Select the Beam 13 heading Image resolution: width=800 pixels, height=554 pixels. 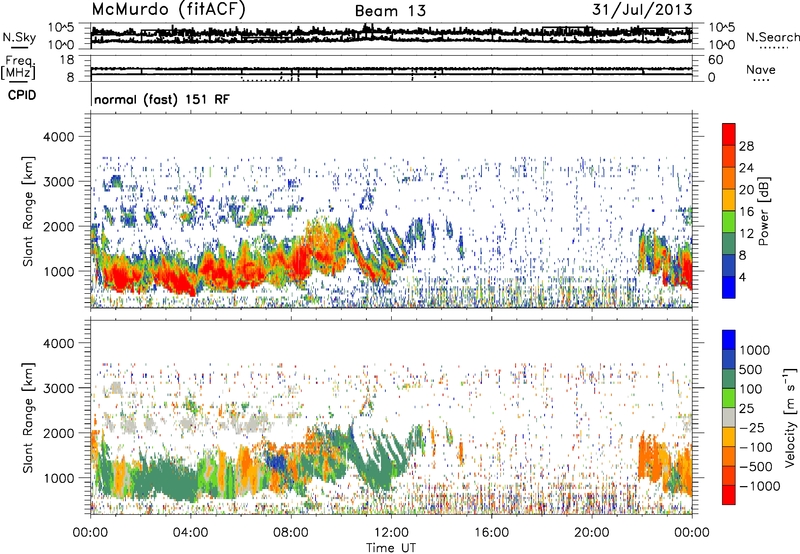click(390, 11)
